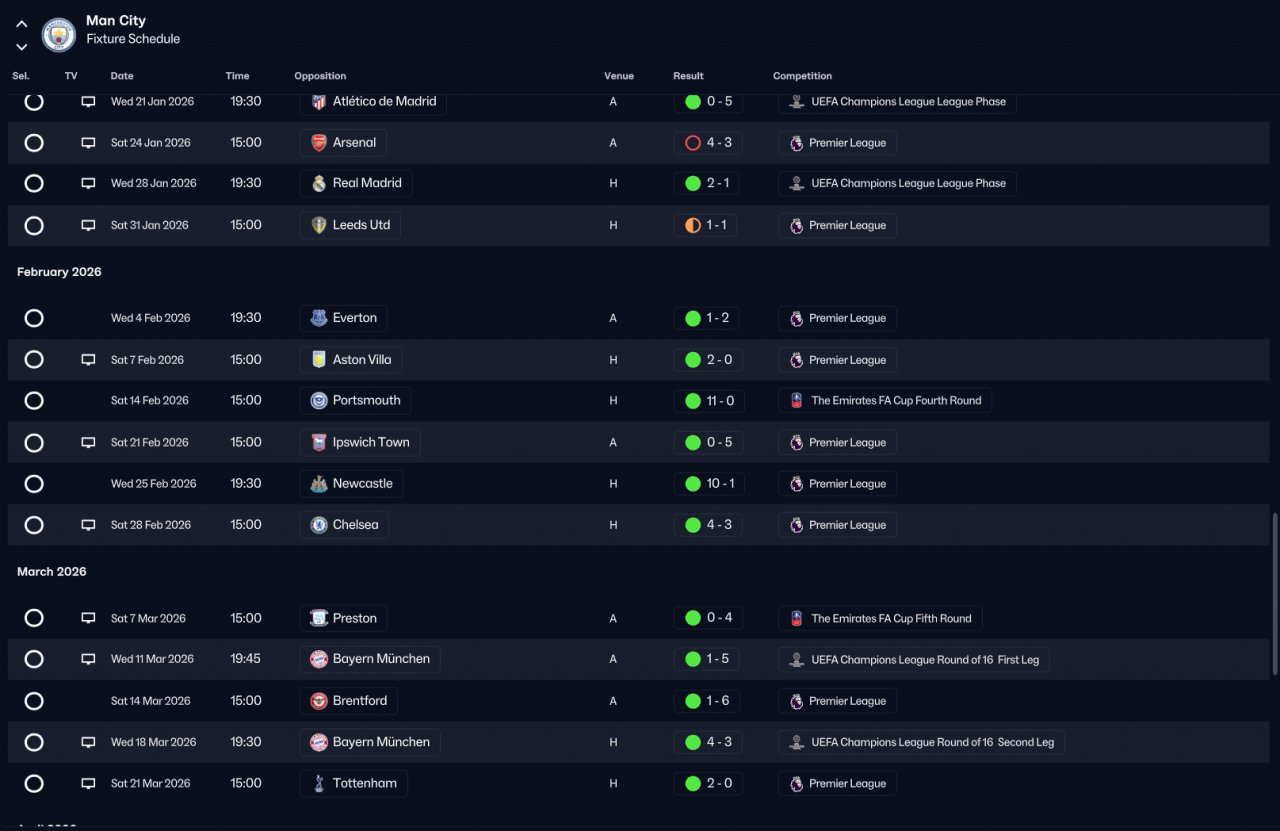Click the Man City club crest icon
Viewport: 1280px width, 831px height.
[59, 35]
